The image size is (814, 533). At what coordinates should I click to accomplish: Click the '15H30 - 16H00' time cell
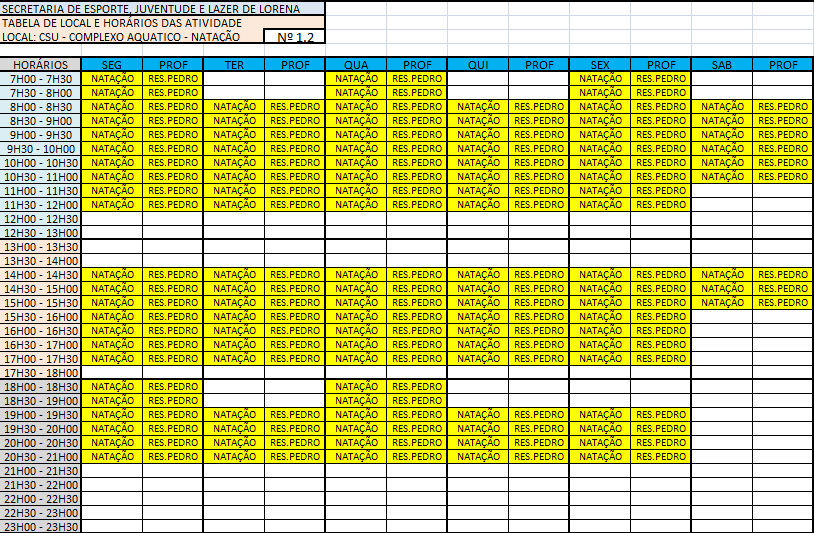pos(40,317)
